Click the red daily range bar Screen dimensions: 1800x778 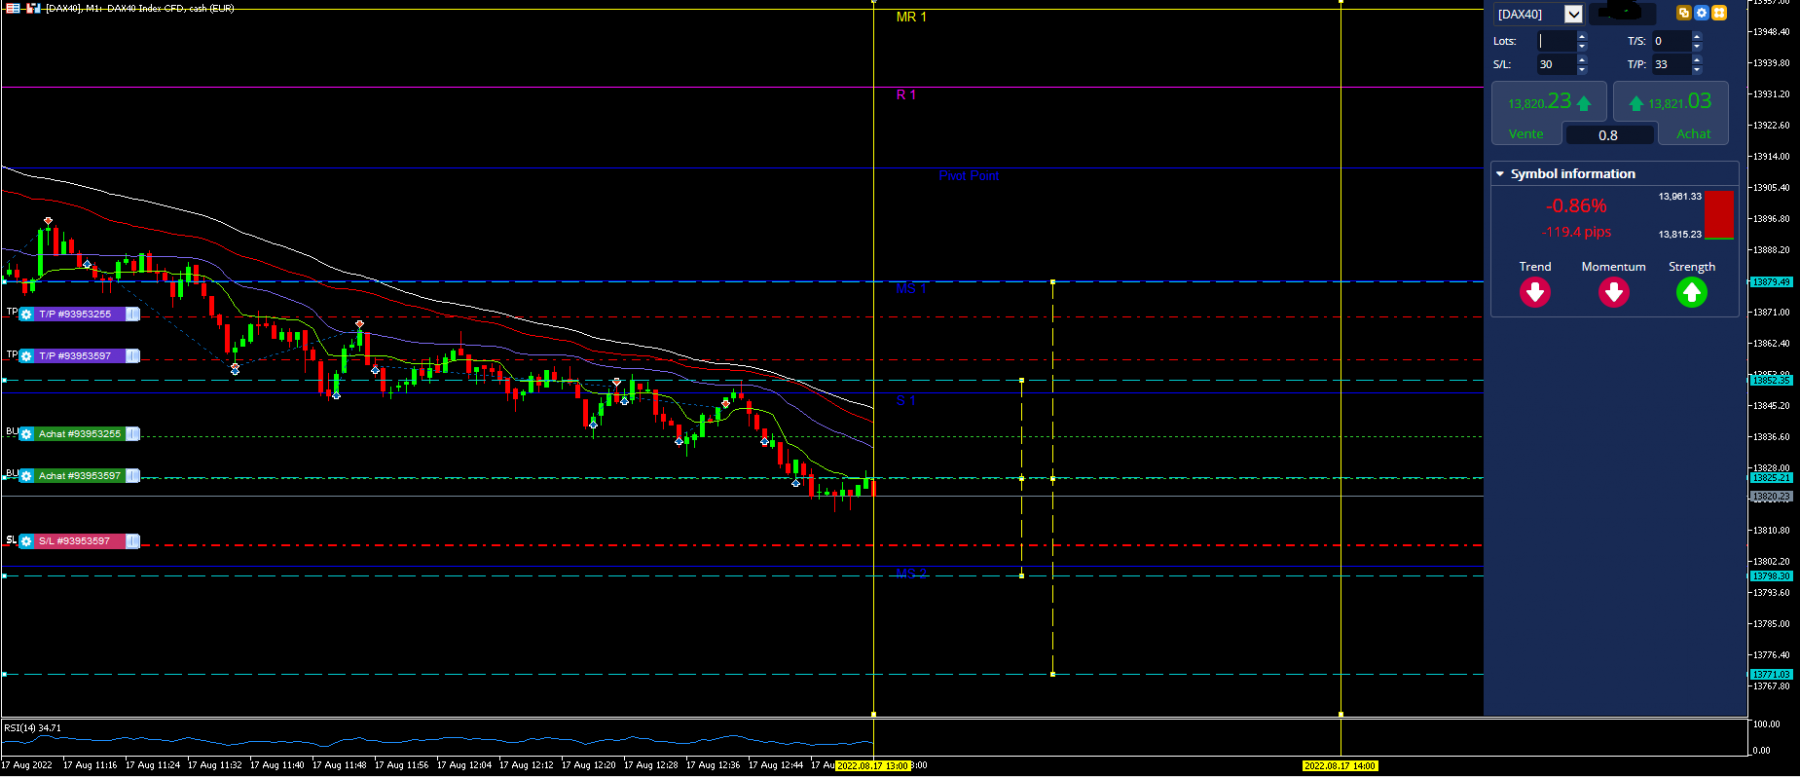(1719, 215)
